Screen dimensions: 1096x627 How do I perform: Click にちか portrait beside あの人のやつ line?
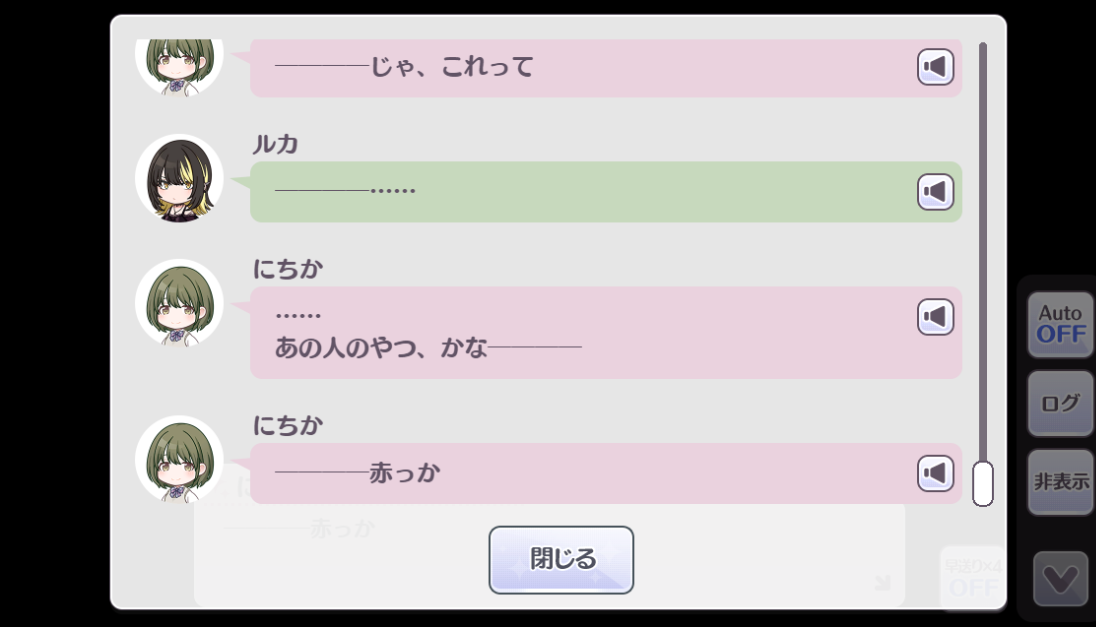[x=179, y=303]
